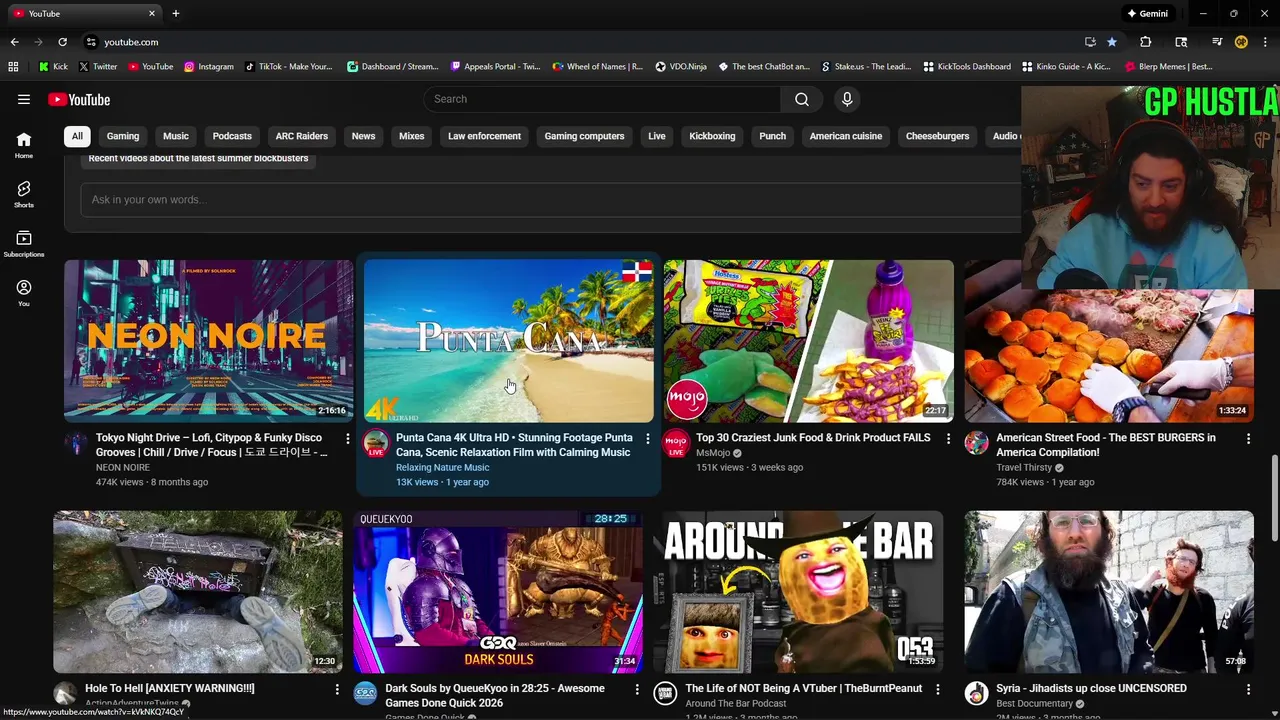Select the Gaming computers filter chip
The height and width of the screenshot is (720, 1280).
584,136
